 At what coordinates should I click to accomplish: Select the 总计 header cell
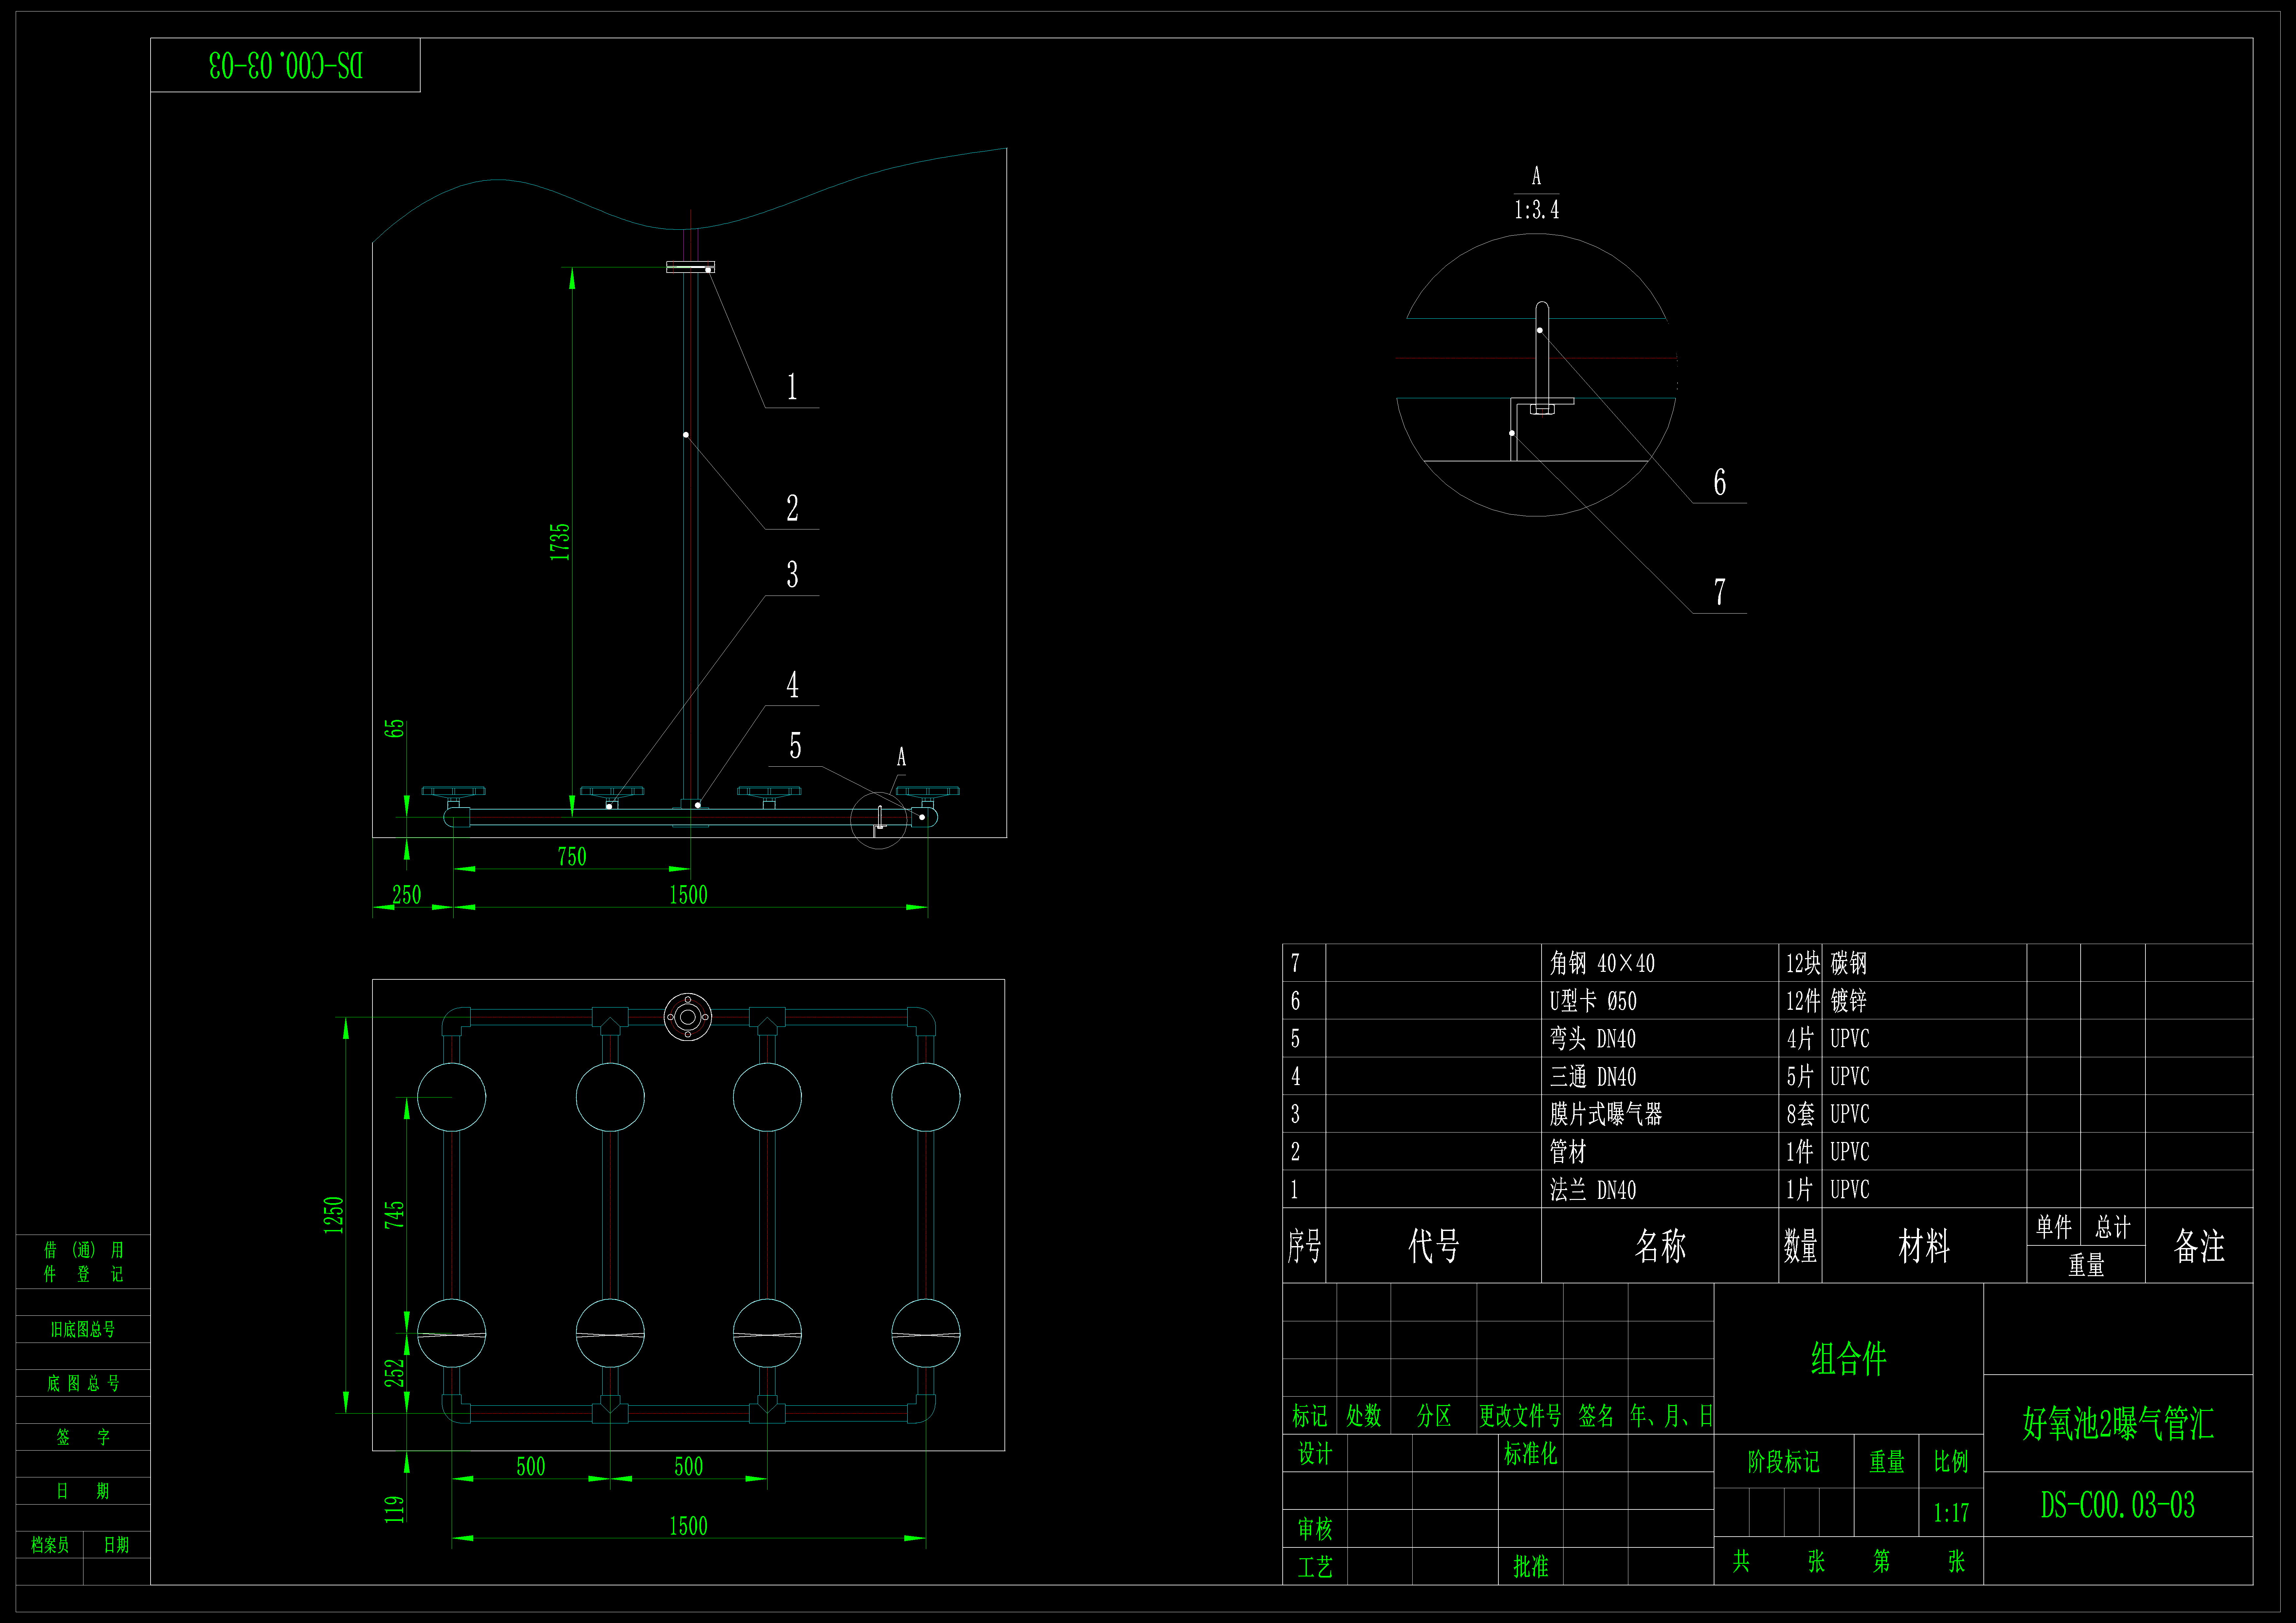tap(2113, 1227)
